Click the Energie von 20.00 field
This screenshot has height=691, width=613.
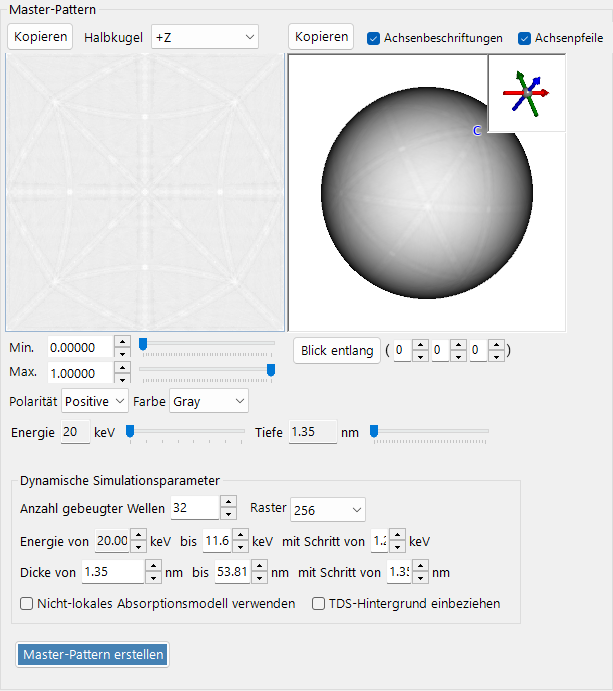click(112, 541)
